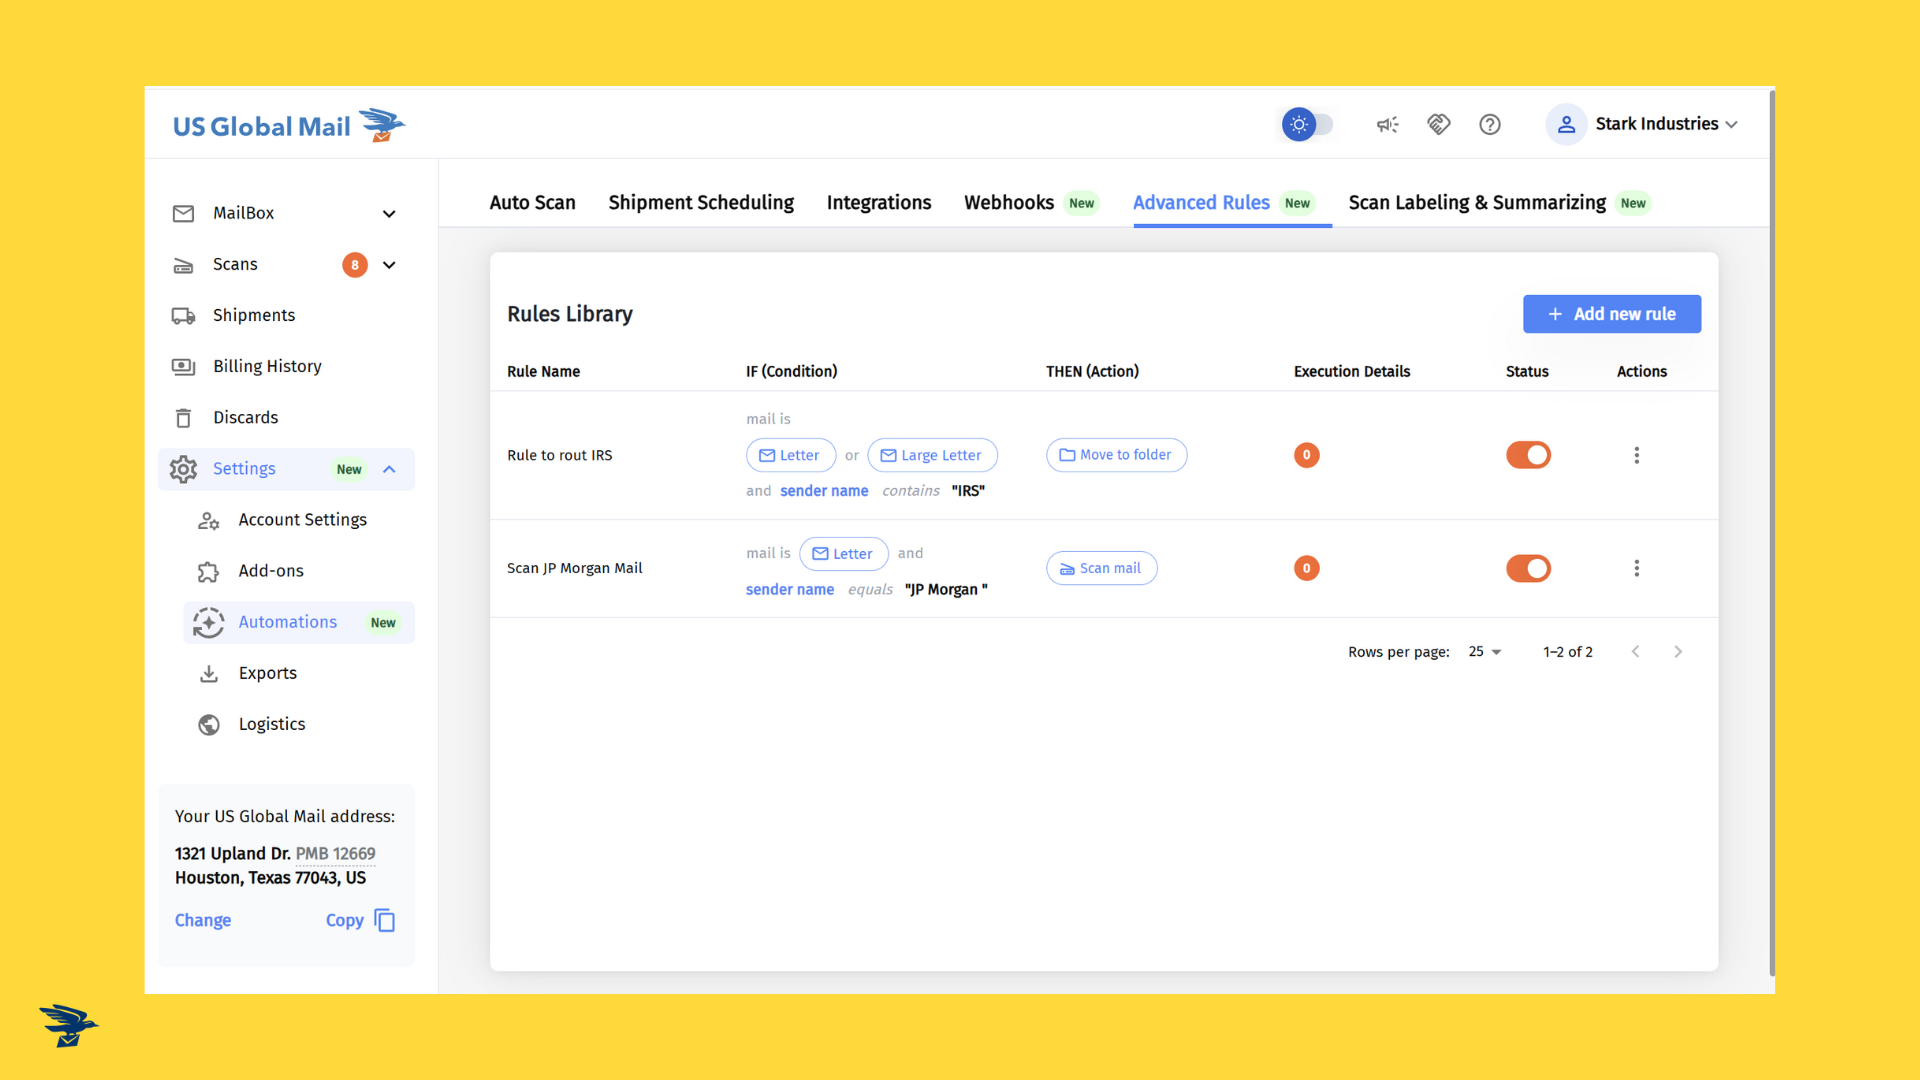
Task: Open the help question mark icon
Action: tap(1490, 125)
